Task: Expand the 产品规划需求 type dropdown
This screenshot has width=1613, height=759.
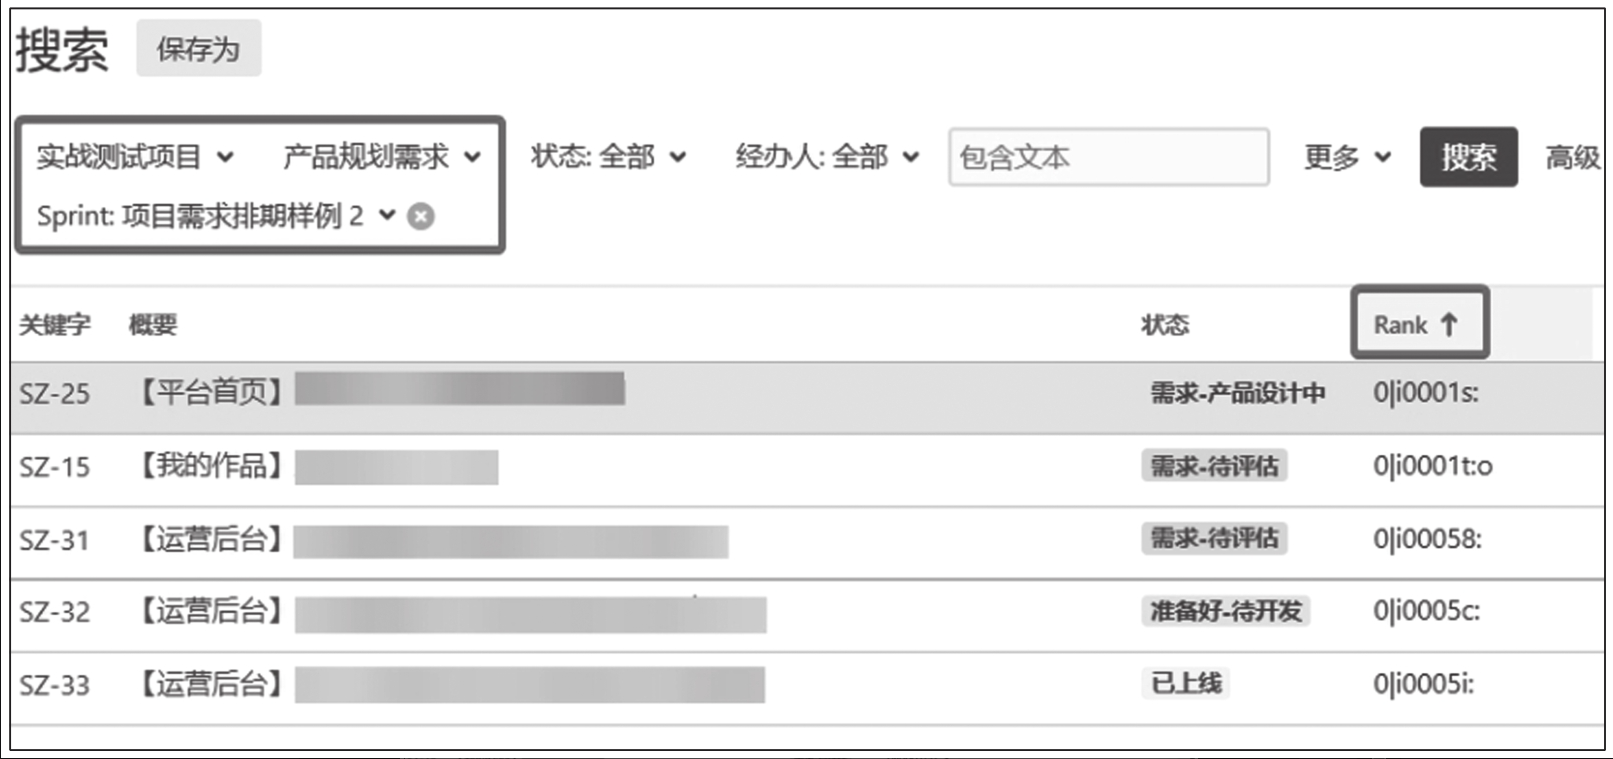Action: [x=382, y=157]
